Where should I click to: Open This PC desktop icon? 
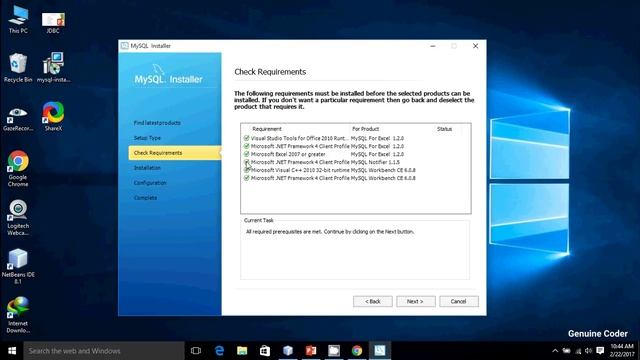coord(18,19)
